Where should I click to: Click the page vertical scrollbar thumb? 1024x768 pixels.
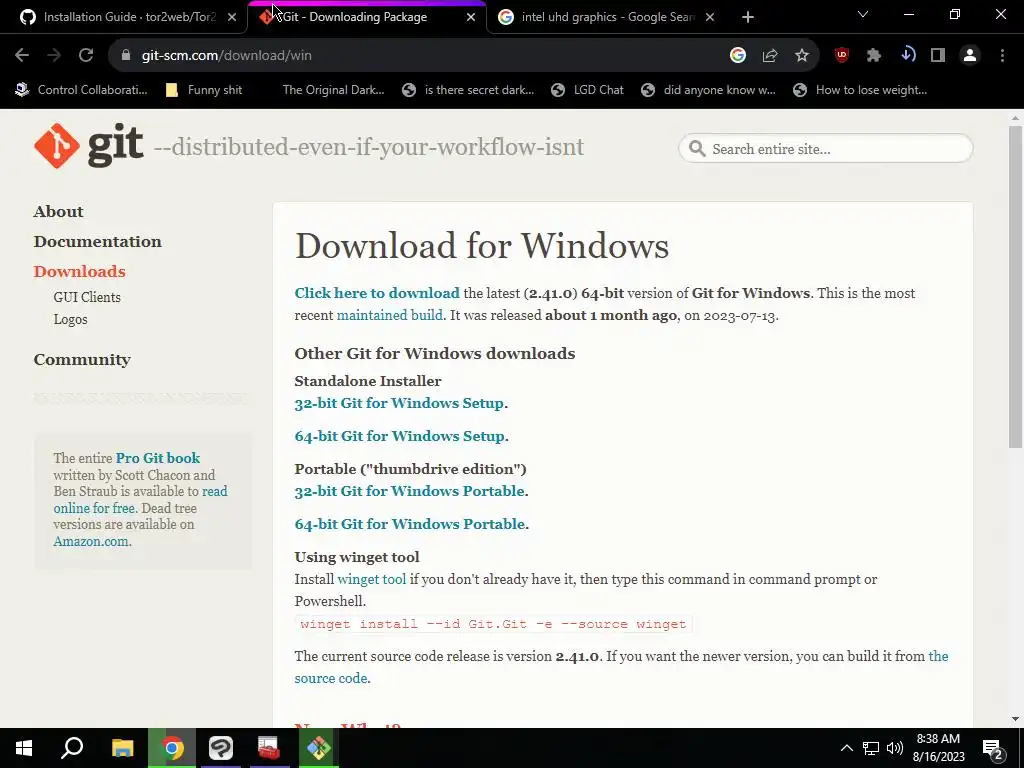(x=1015, y=286)
